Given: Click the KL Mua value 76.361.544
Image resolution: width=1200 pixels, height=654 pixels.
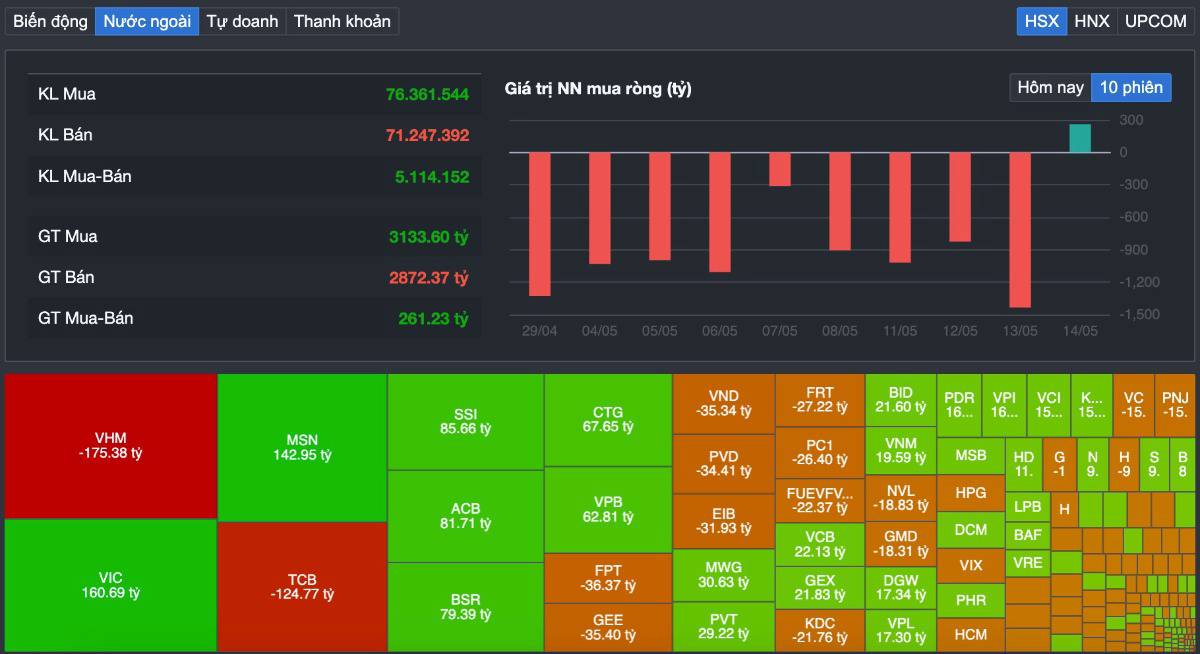Looking at the screenshot, I should [x=427, y=95].
